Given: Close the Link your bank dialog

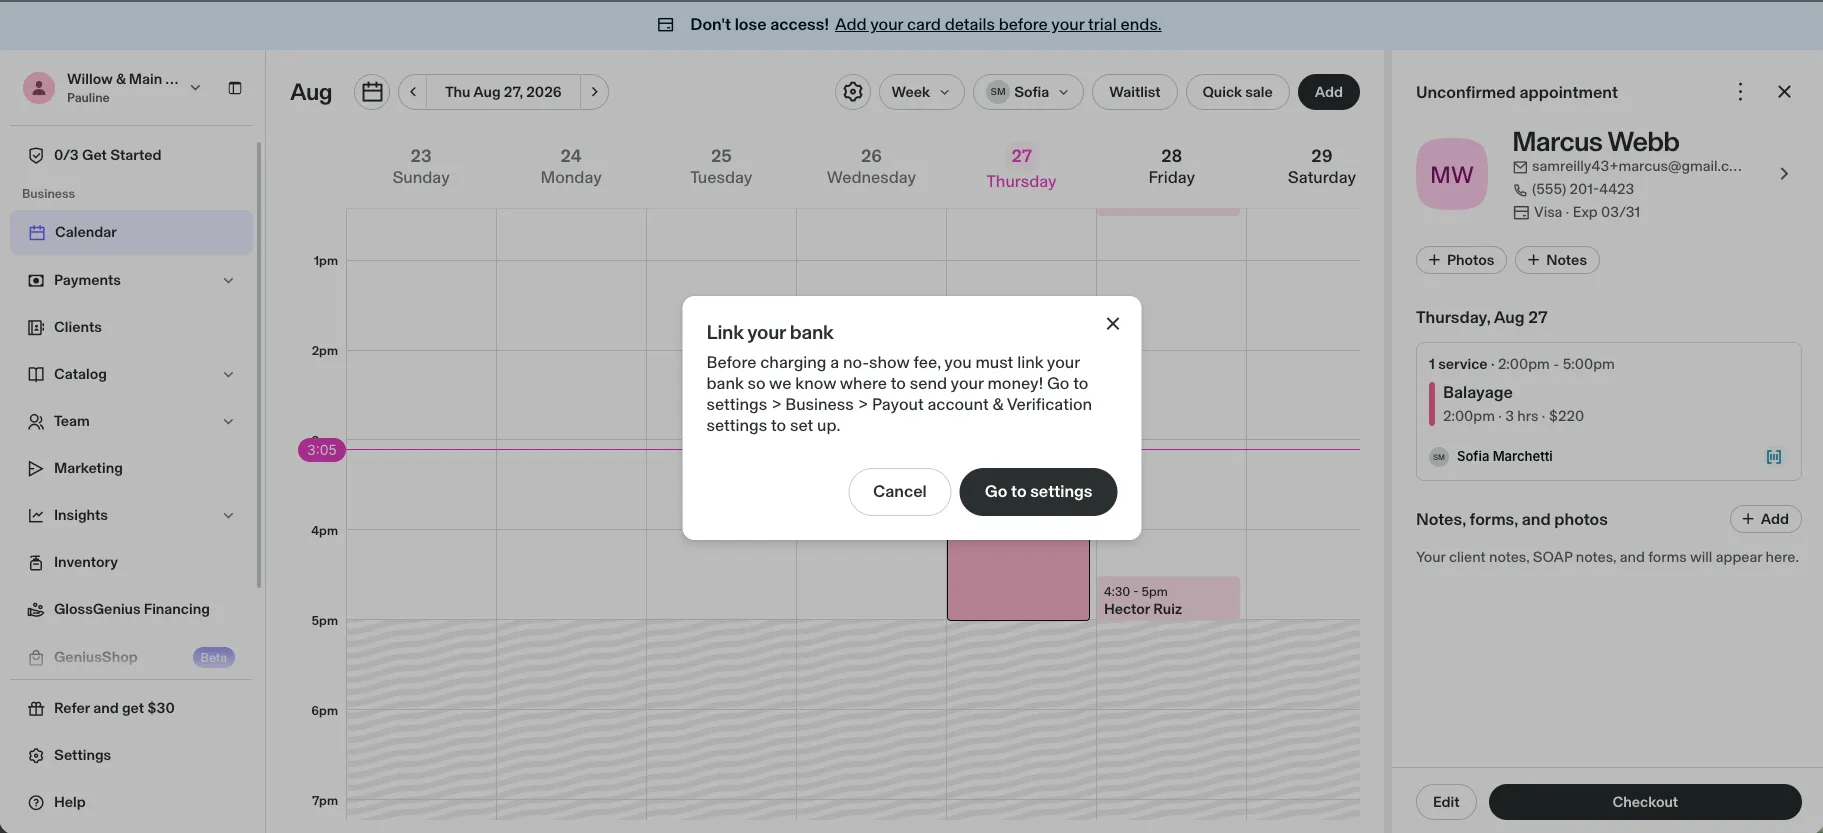Looking at the screenshot, I should pos(1113,324).
